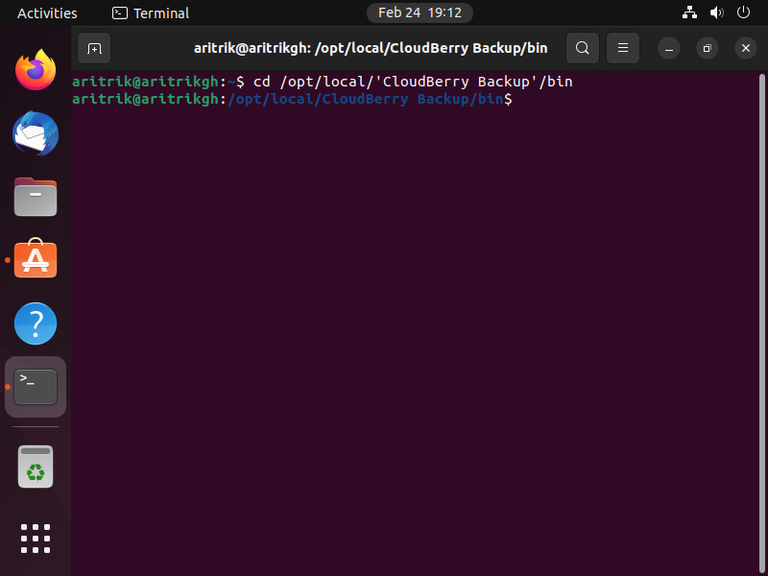Open the clock and calendar panel
768x576 pixels.
pos(420,13)
